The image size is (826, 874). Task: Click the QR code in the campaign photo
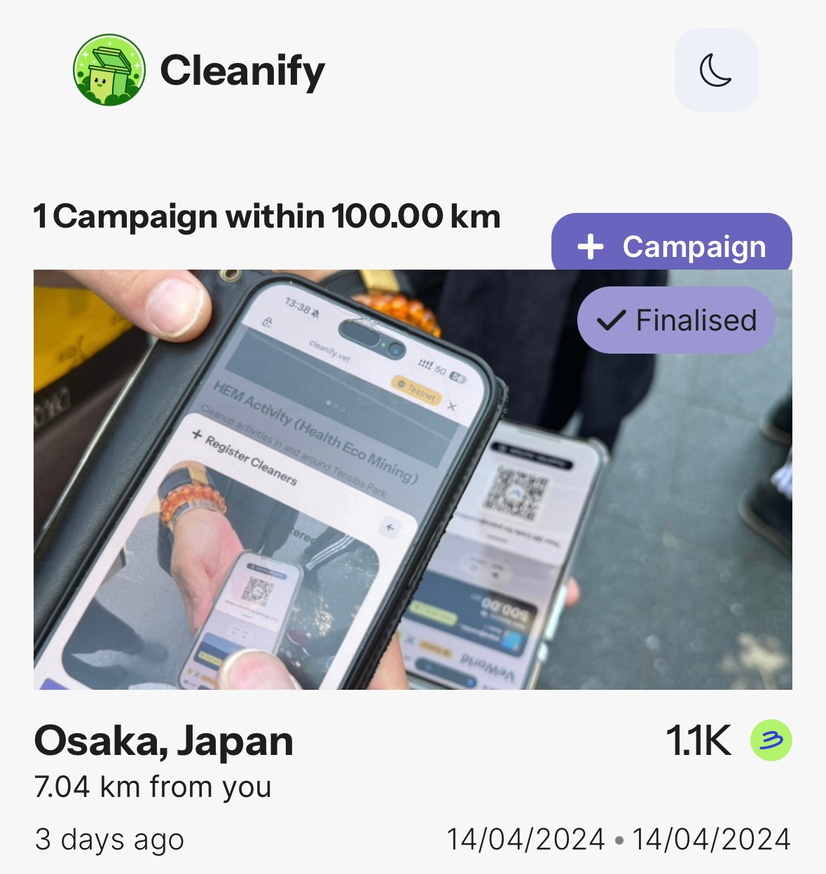click(514, 492)
